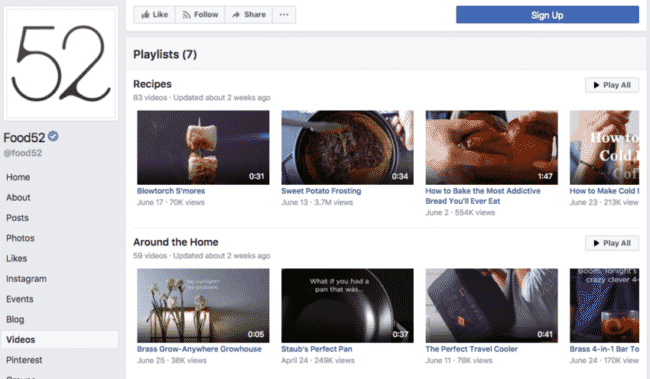Click the June 11 · 78K views text

pyautogui.click(x=459, y=361)
